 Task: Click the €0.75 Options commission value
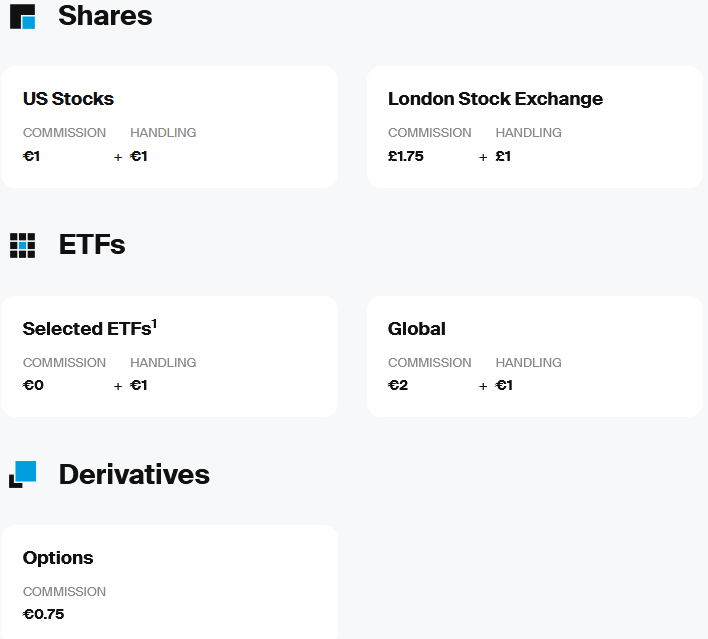click(43, 614)
